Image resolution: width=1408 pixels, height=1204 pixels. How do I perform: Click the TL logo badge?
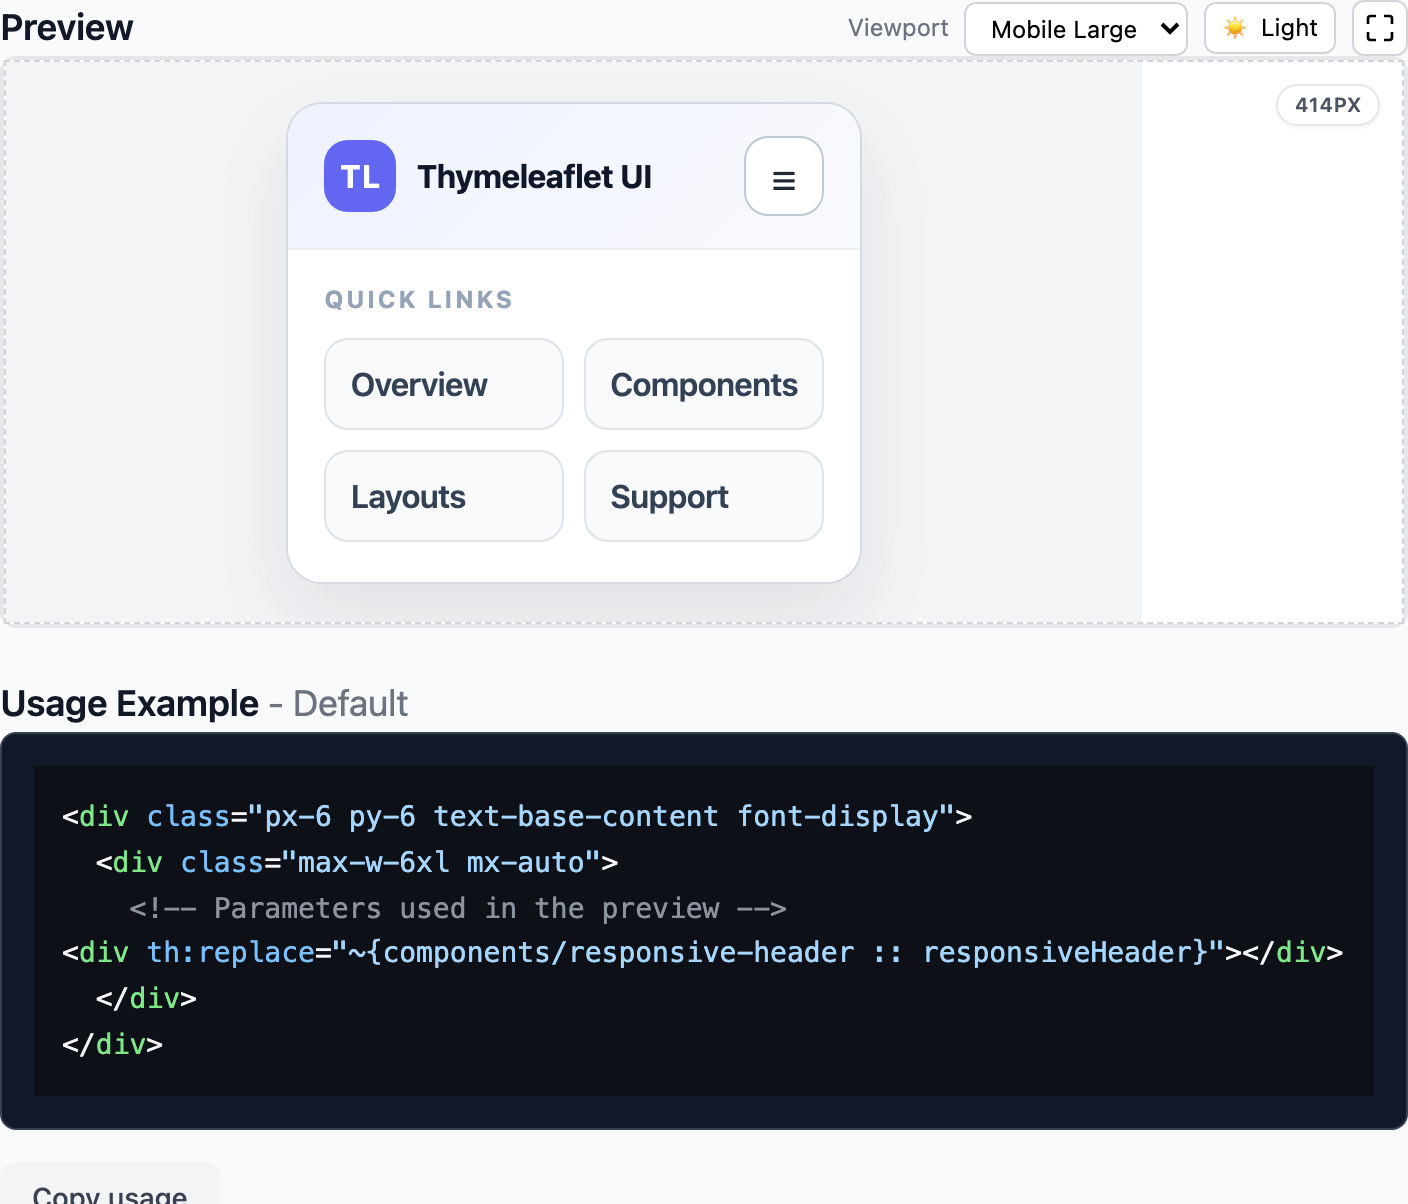[359, 176]
